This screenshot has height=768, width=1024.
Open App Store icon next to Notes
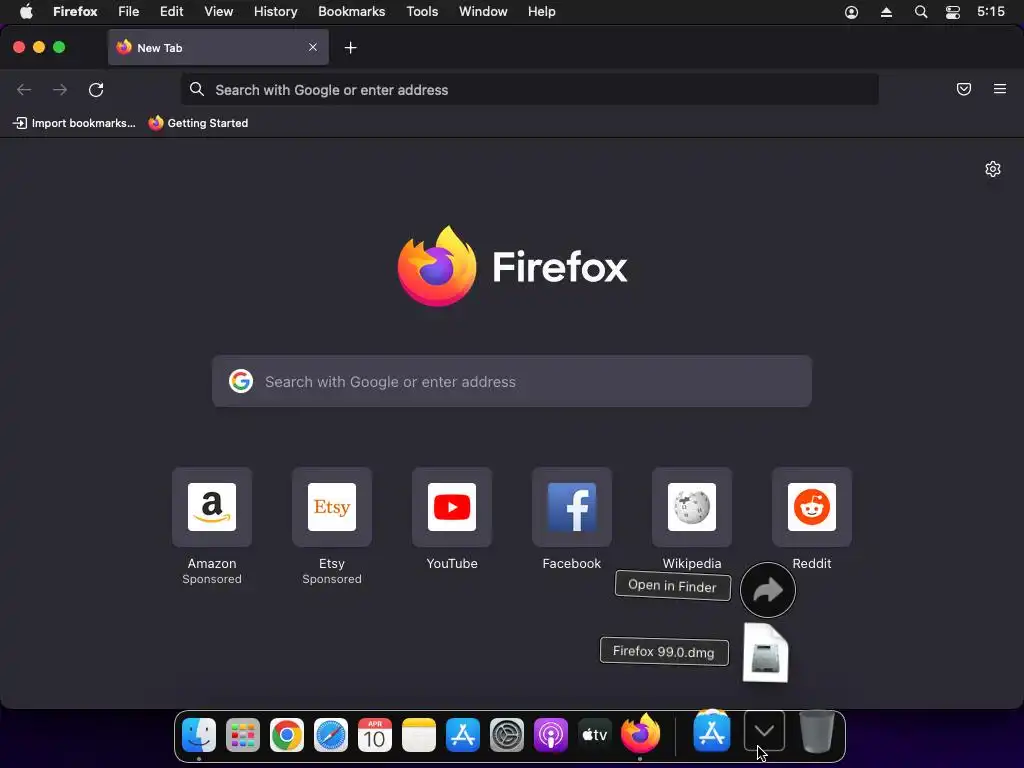[463, 735]
